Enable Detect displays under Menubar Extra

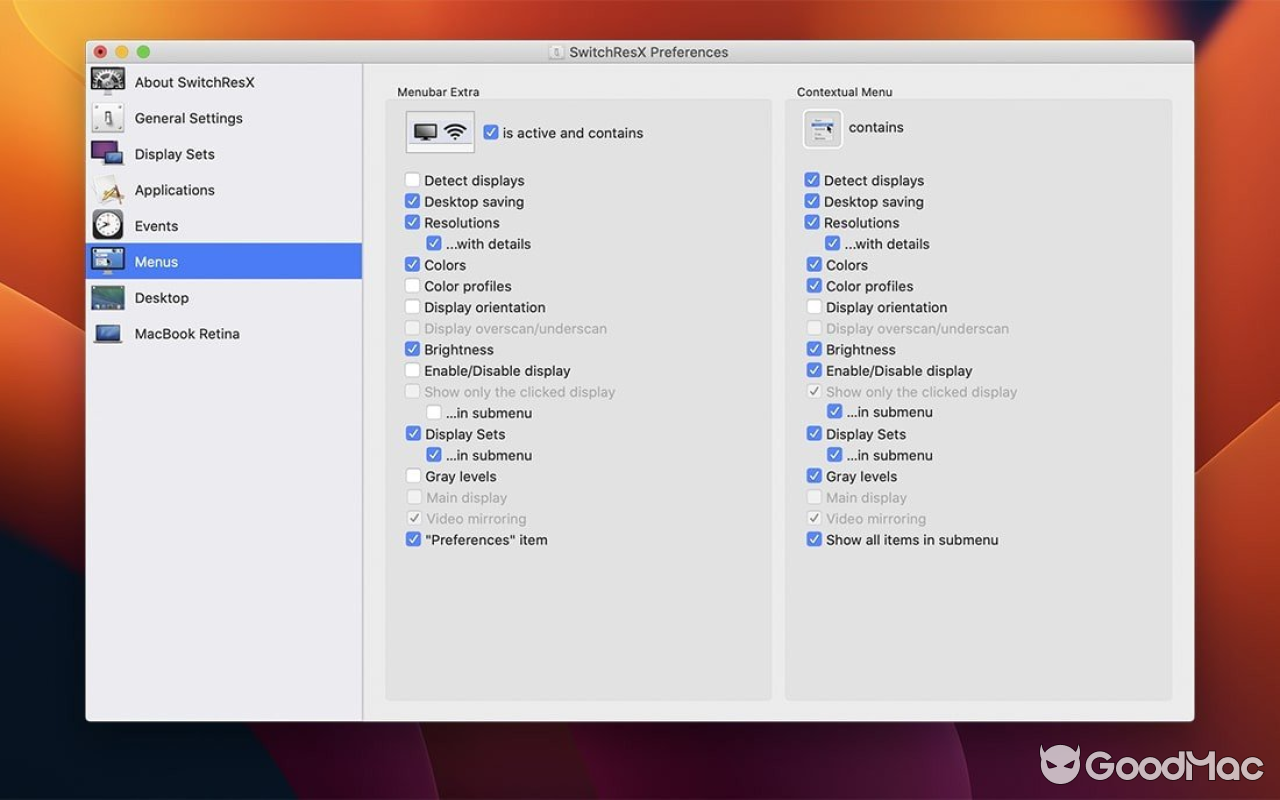tap(412, 180)
